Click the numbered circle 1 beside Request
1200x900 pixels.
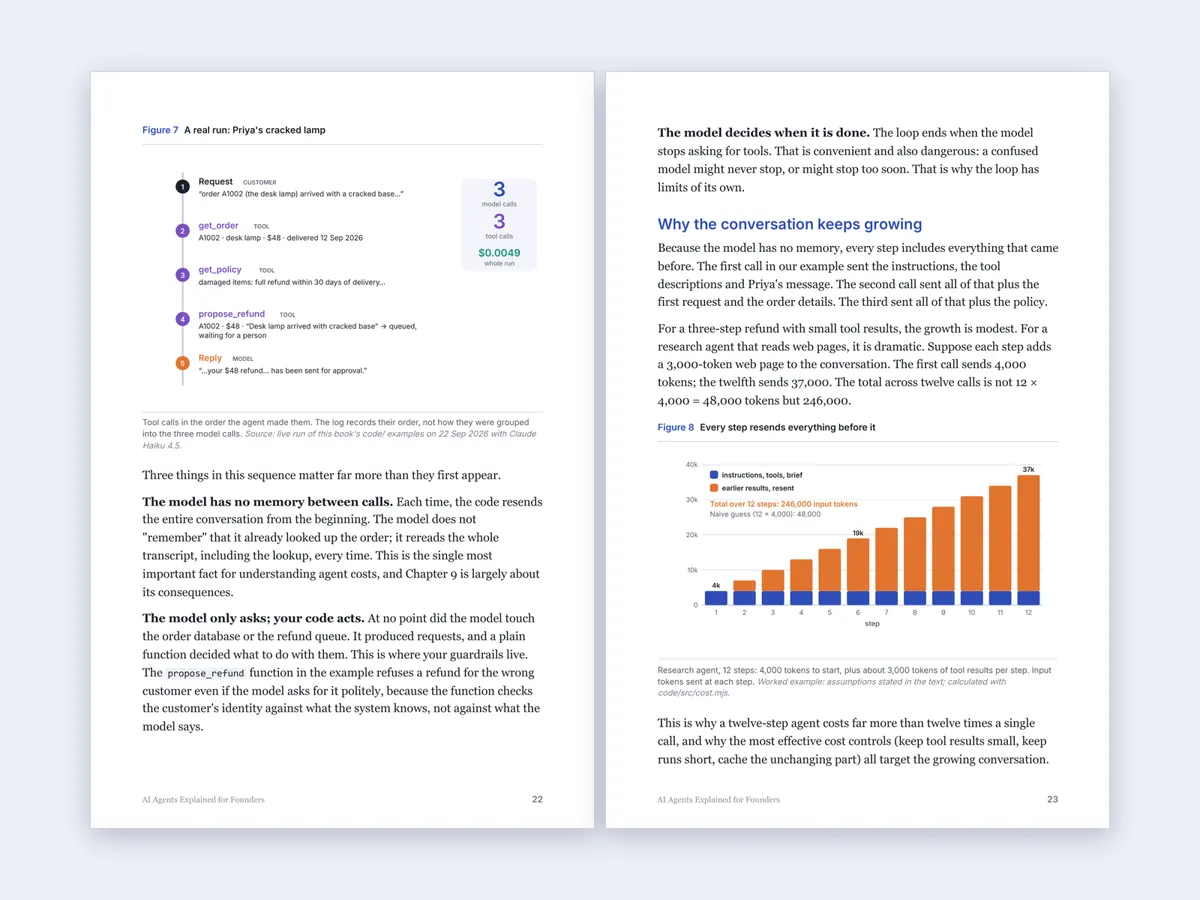point(182,186)
